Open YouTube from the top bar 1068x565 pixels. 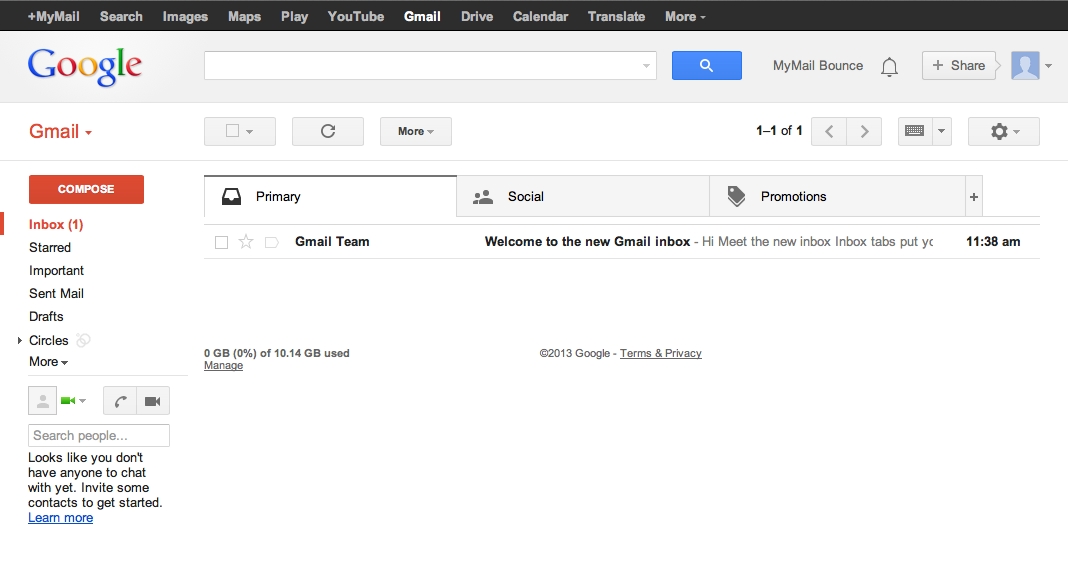[x=356, y=16]
